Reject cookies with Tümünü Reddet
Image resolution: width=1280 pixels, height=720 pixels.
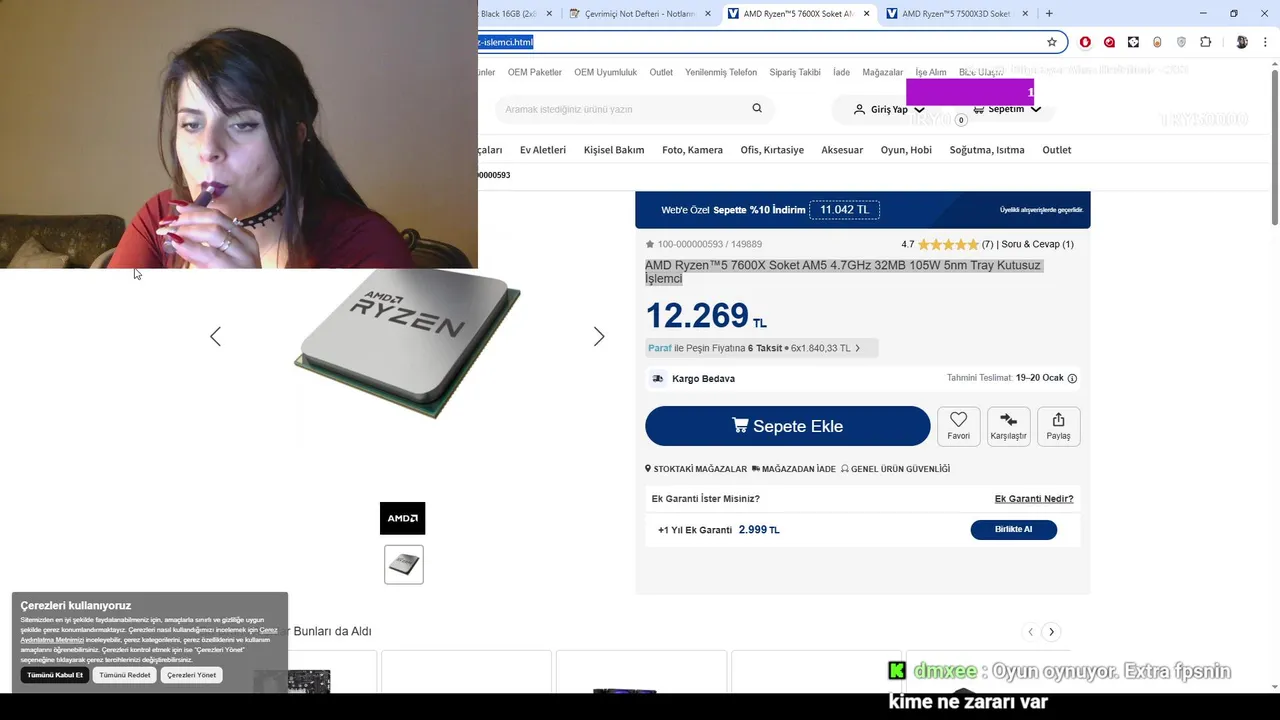point(125,675)
